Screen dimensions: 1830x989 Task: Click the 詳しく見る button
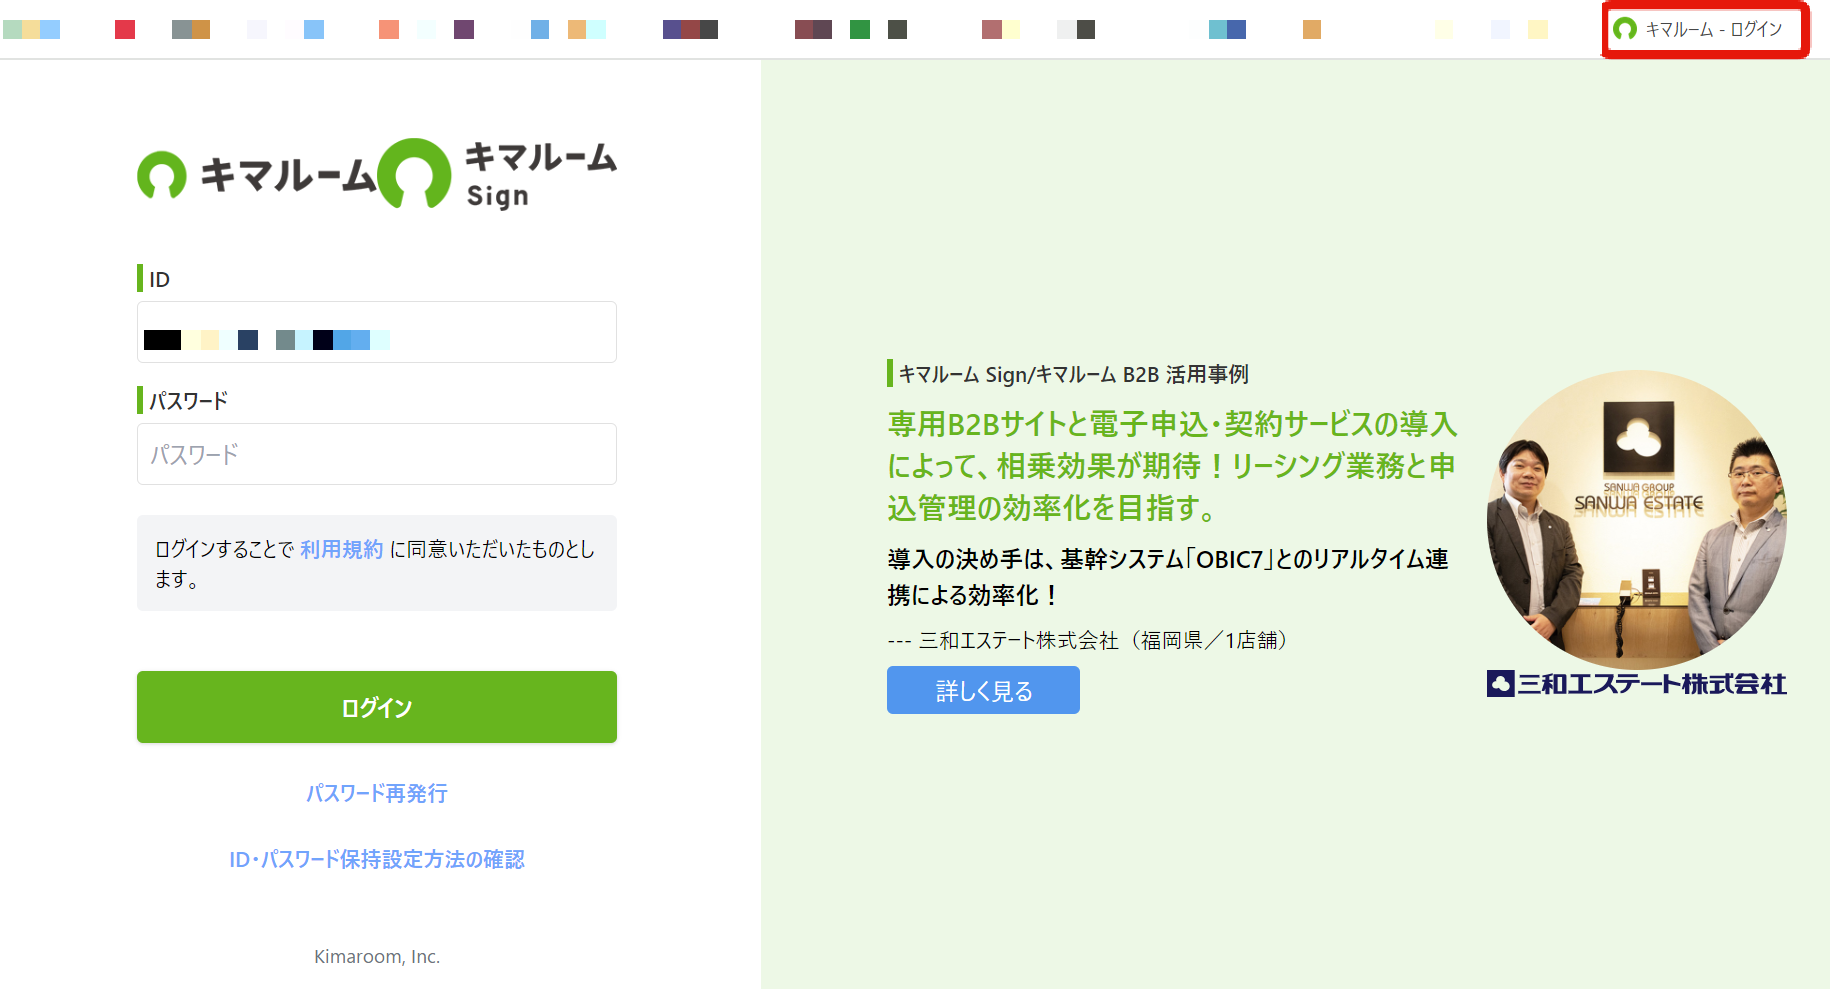983,690
